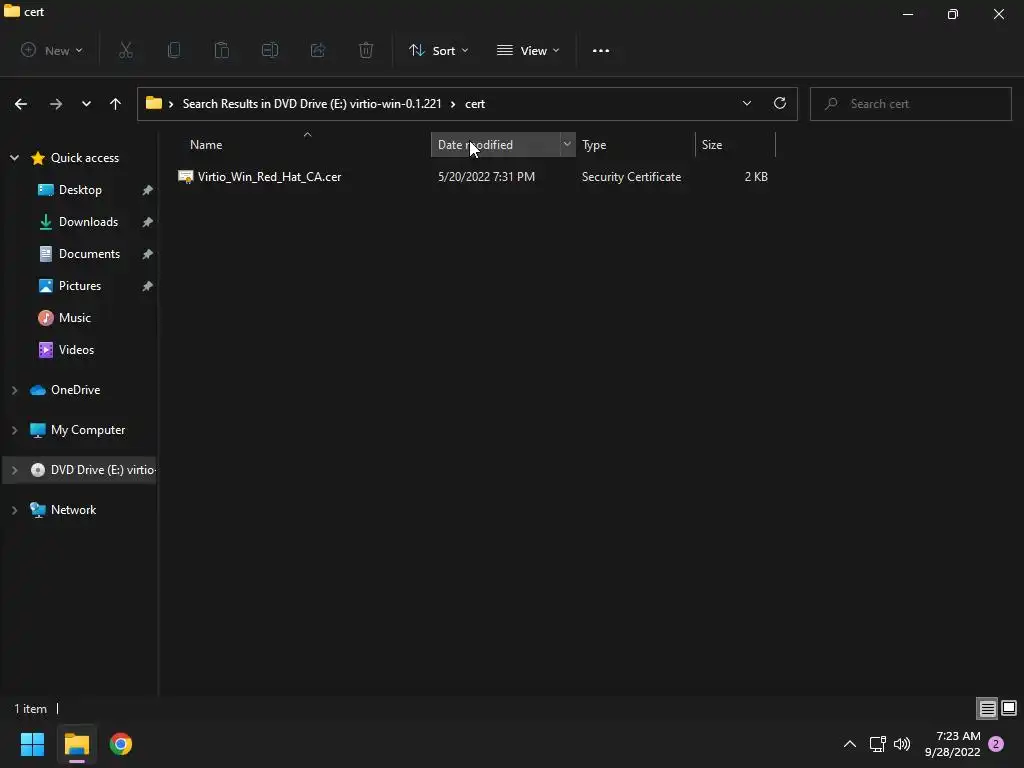Open the View layout dropdown
1024x768 pixels.
(528, 50)
